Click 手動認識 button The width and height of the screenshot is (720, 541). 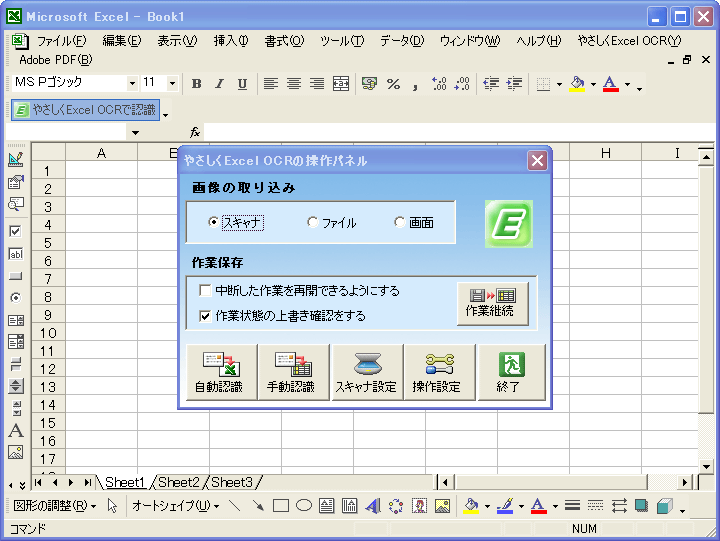[293, 372]
